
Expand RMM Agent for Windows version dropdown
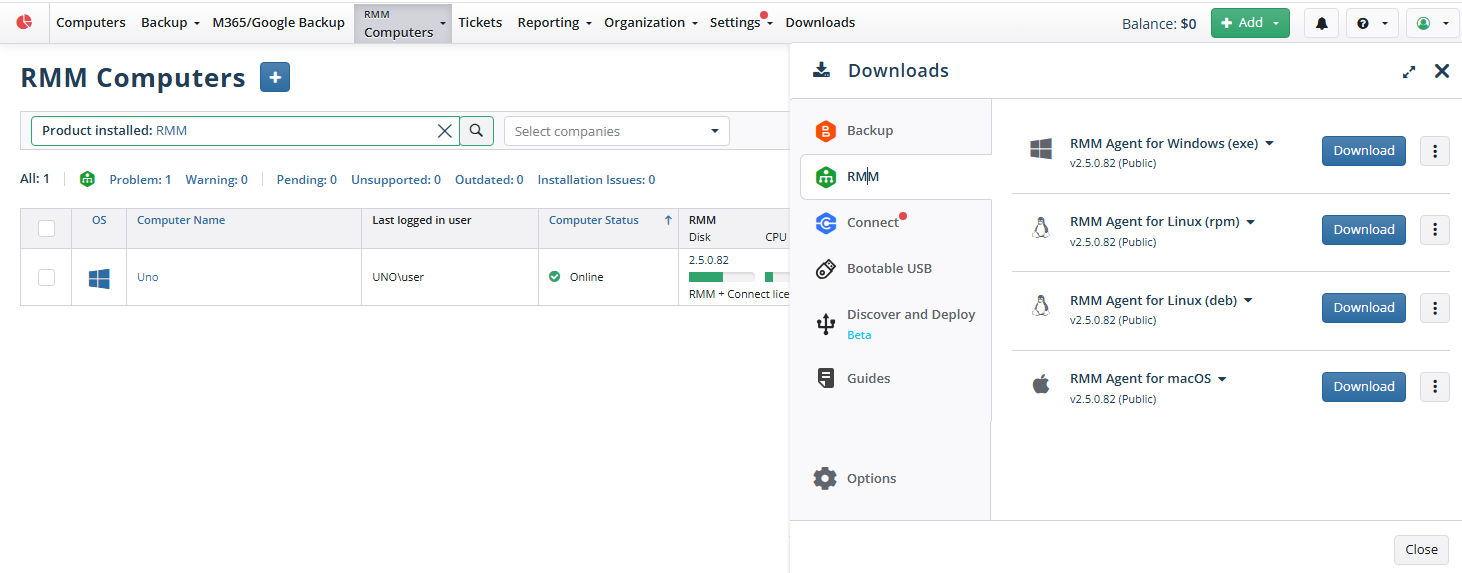click(1270, 144)
